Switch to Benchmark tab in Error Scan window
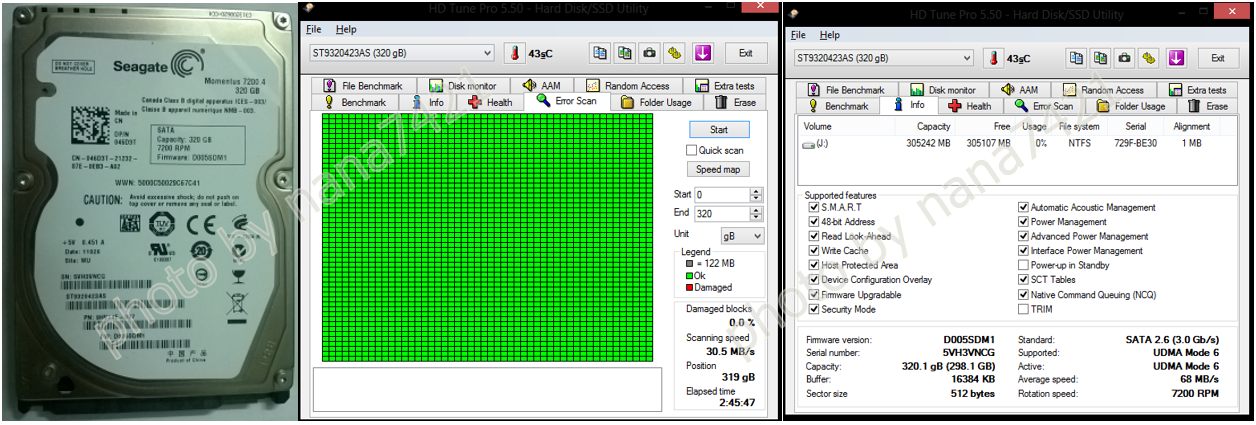Viewport: 1256px width, 425px height. pos(355,102)
